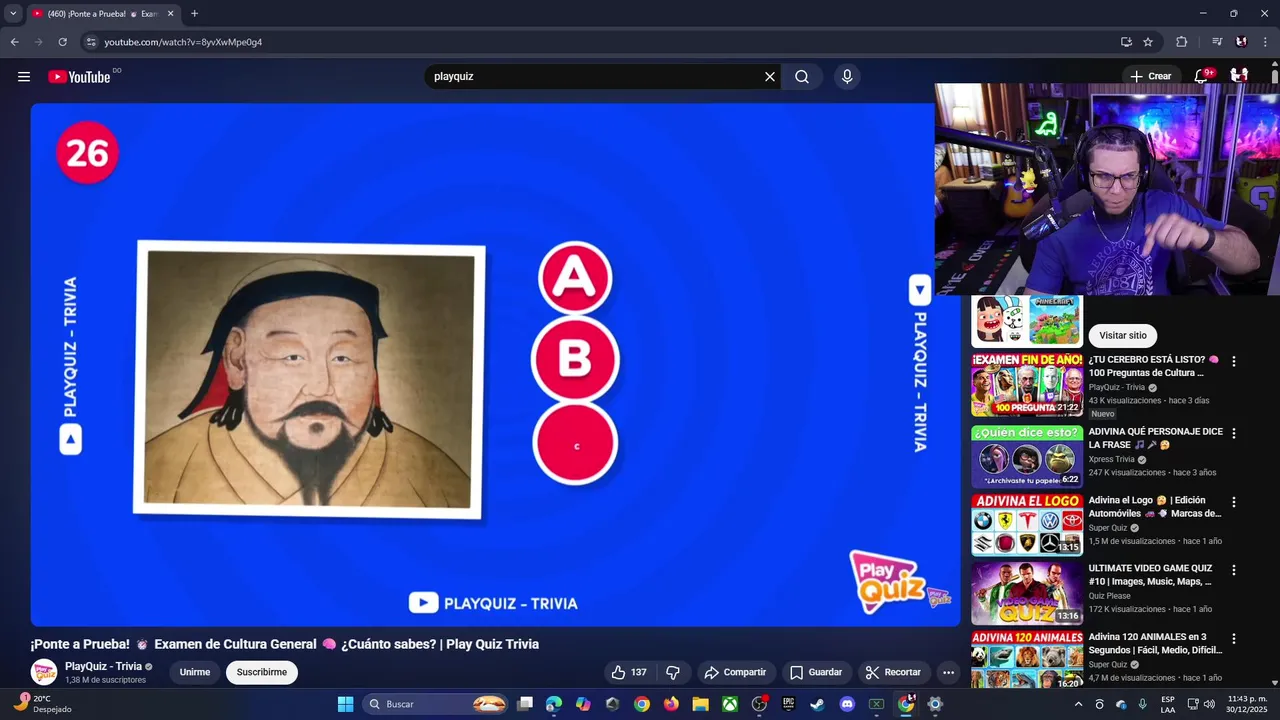This screenshot has width=1280, height=720.
Task: Open the volume speaker tray icon
Action: point(1209,704)
